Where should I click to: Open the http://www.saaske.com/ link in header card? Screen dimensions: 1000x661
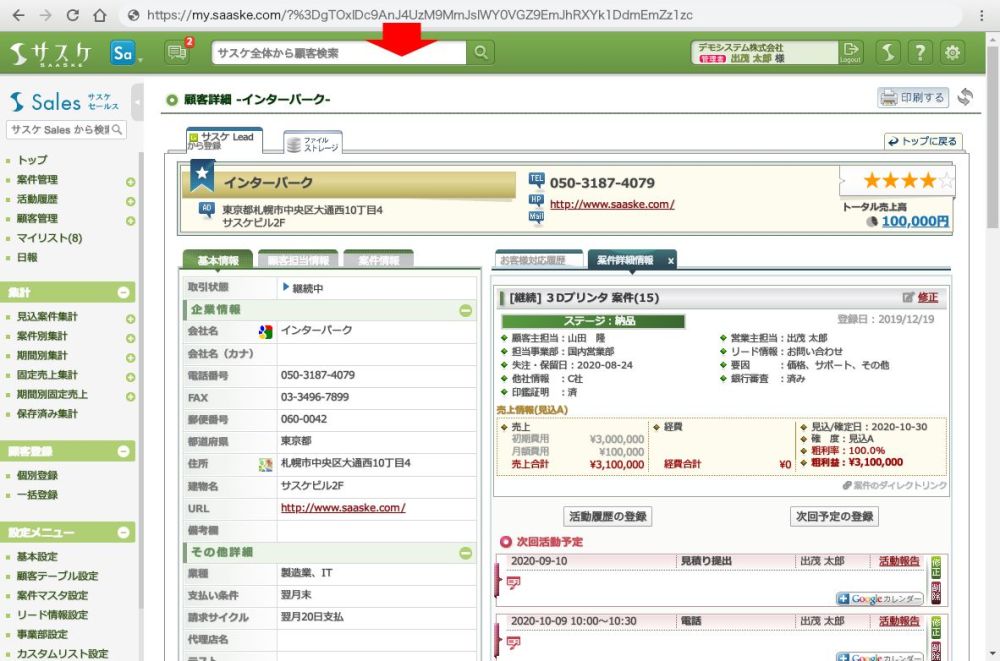coord(611,204)
